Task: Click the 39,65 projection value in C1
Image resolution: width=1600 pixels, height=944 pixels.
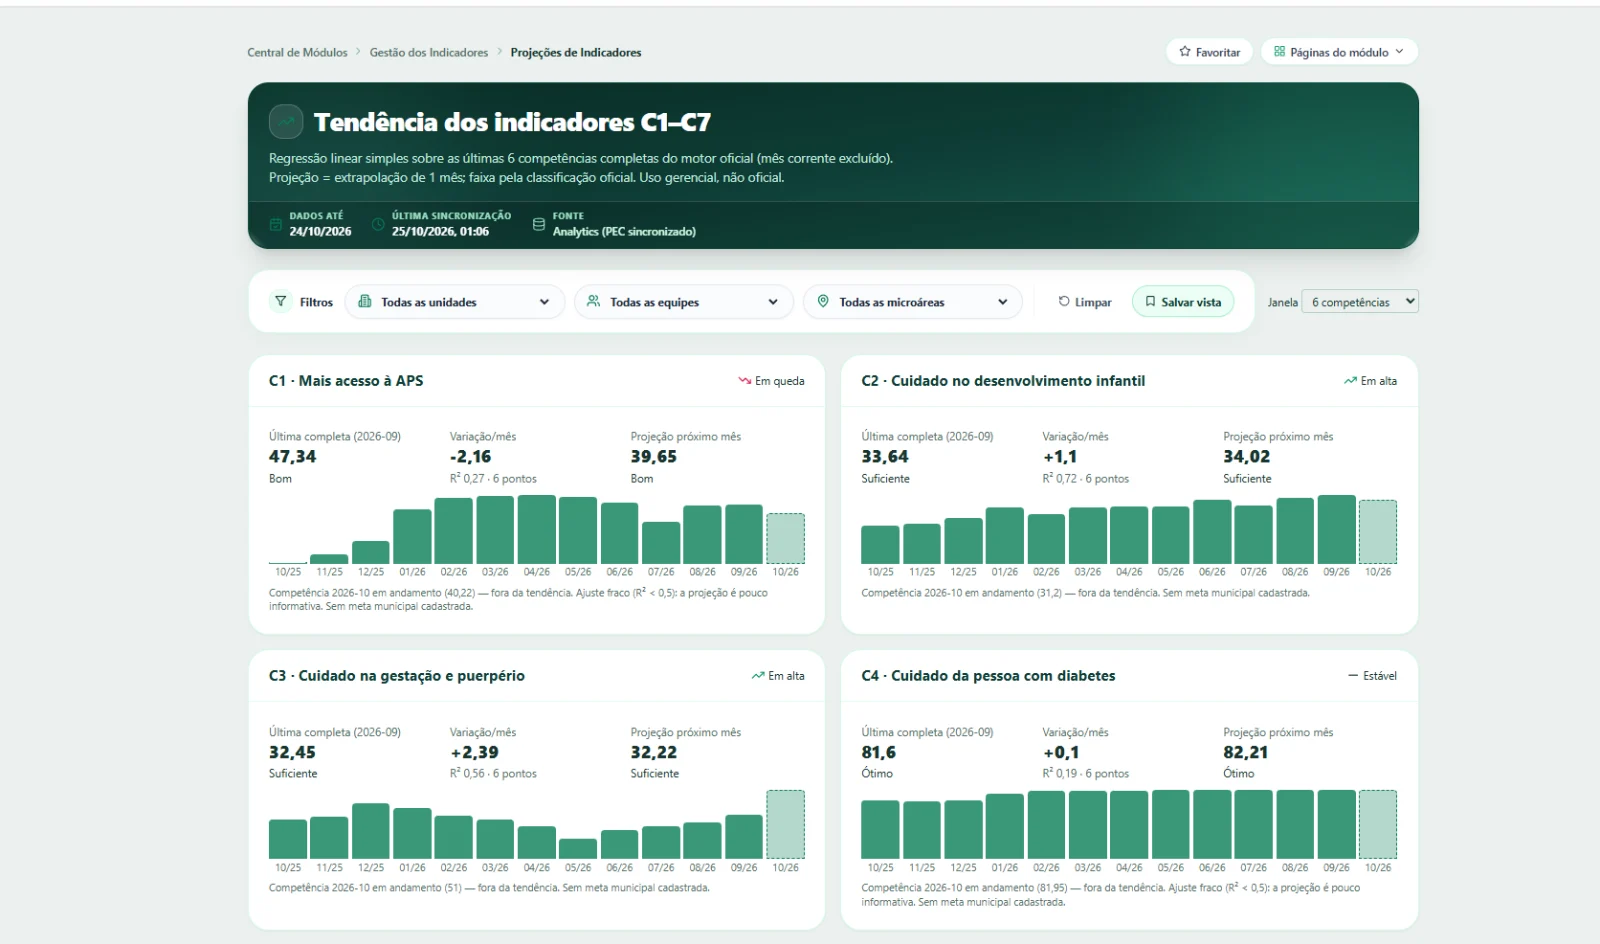Action: pos(654,457)
